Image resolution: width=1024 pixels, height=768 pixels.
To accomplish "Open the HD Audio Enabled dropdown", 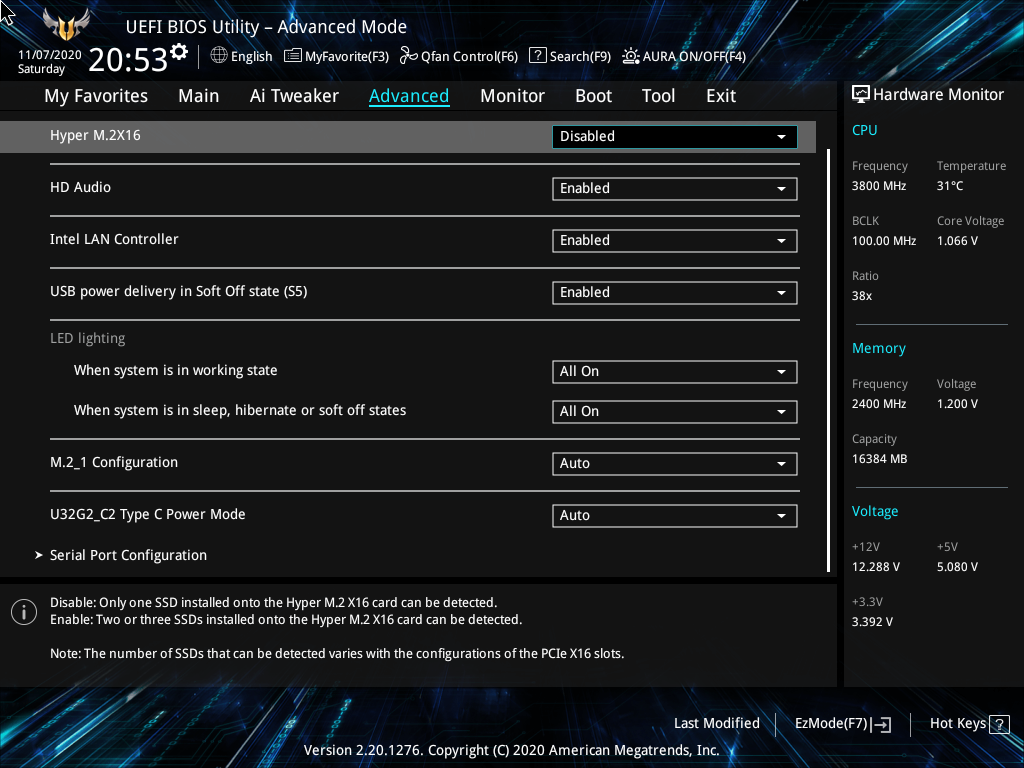I will click(x=675, y=189).
